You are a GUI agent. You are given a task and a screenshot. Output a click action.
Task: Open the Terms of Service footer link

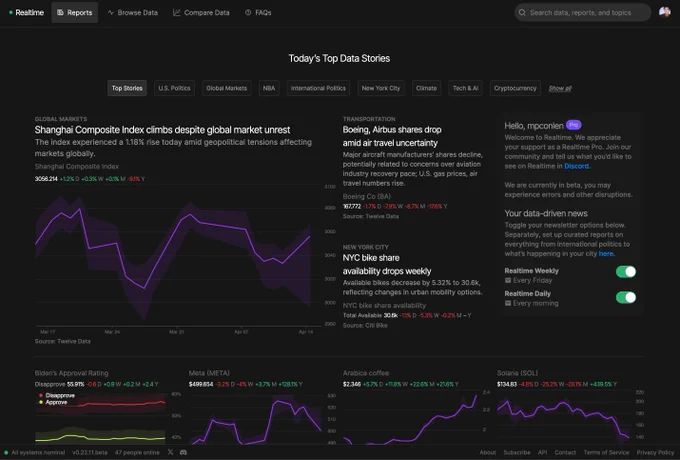[x=606, y=452]
